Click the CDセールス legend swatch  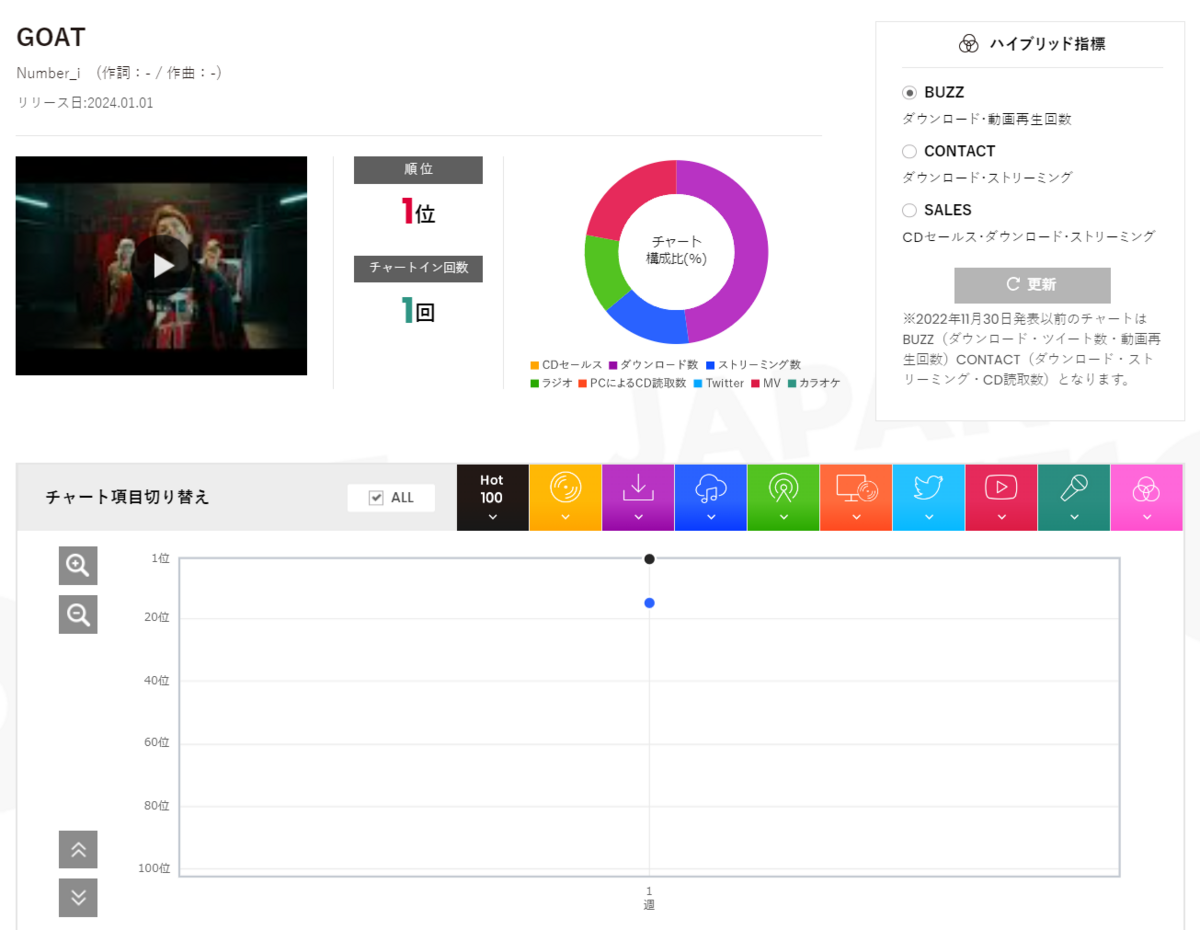(x=535, y=365)
